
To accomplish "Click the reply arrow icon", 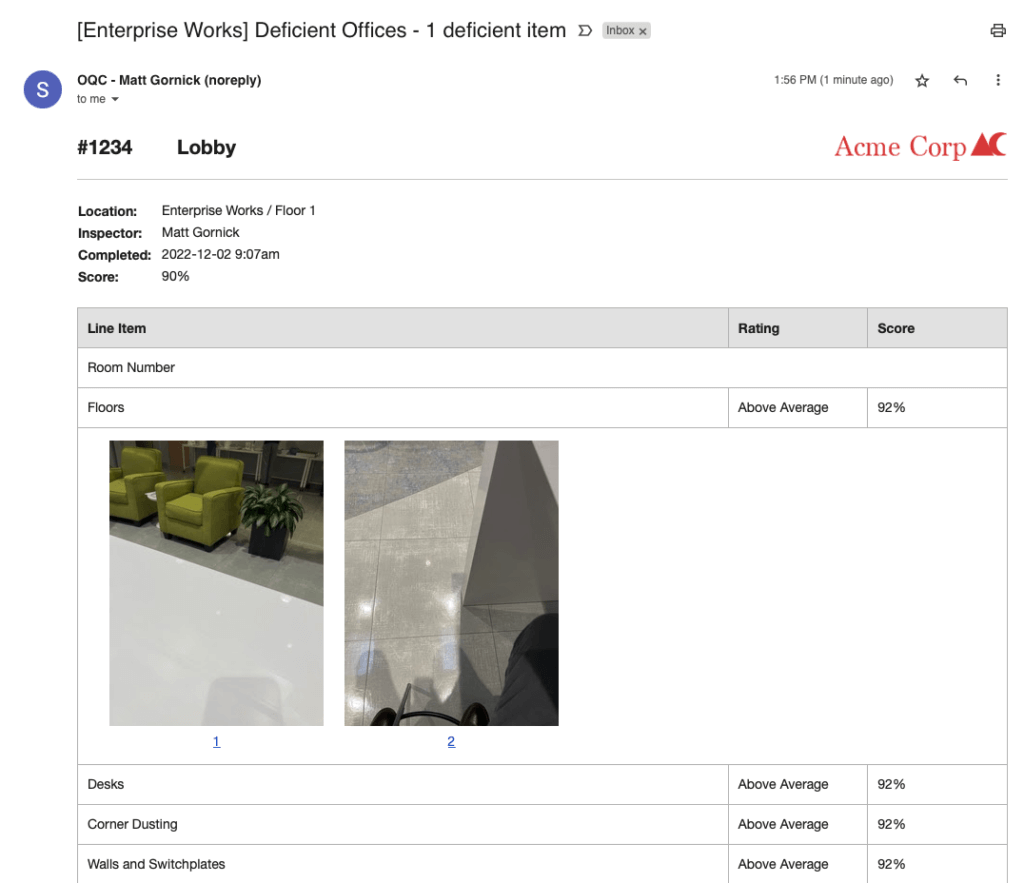I will (960, 81).
